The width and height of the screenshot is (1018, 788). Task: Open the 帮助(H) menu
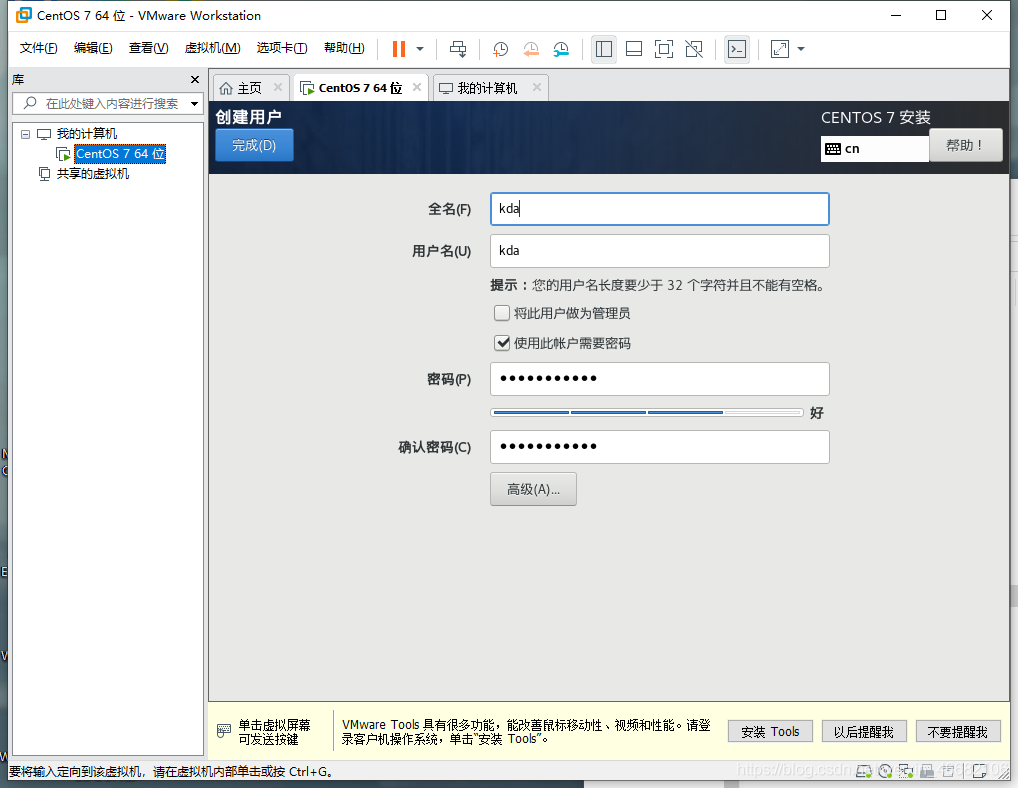coord(344,48)
